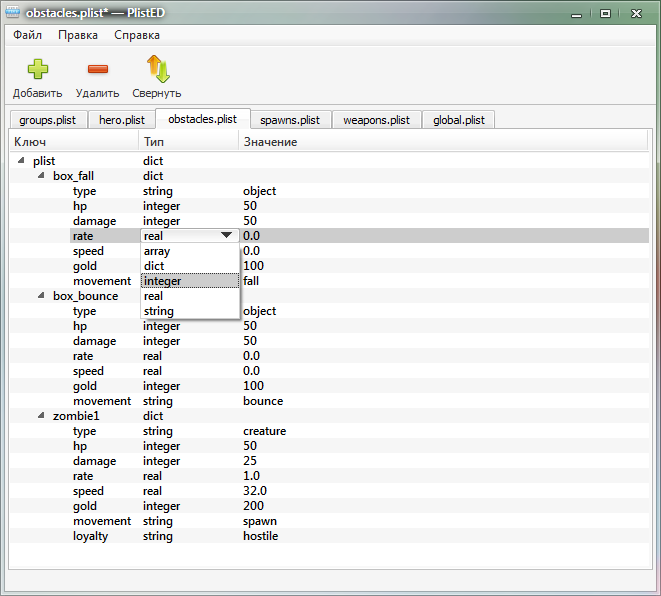Image resolution: width=661 pixels, height=596 pixels.
Task: Collapse the box_fall node
Action: [x=41, y=176]
